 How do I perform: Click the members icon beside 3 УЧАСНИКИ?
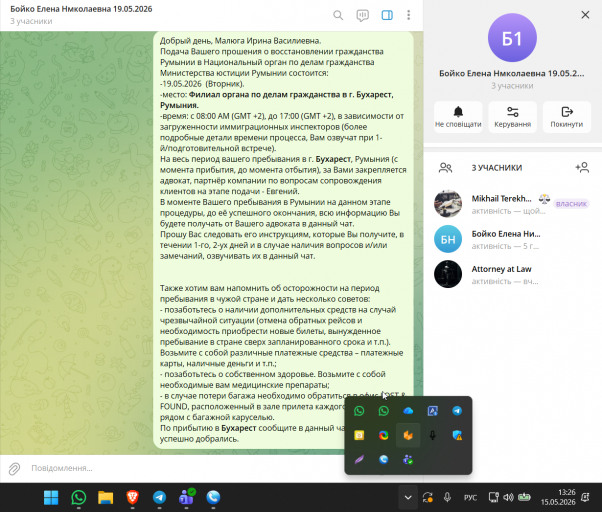coord(445,168)
